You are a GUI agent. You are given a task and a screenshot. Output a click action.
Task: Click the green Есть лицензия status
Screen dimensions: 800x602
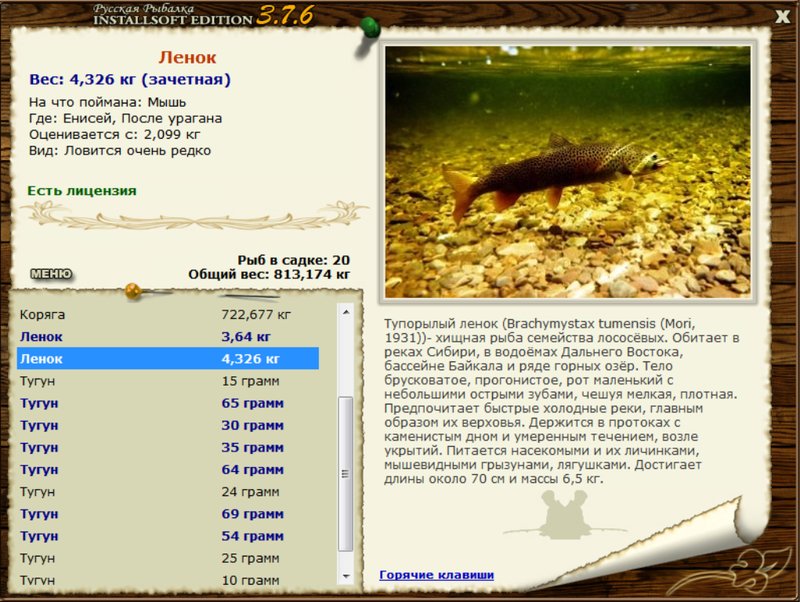(x=82, y=191)
